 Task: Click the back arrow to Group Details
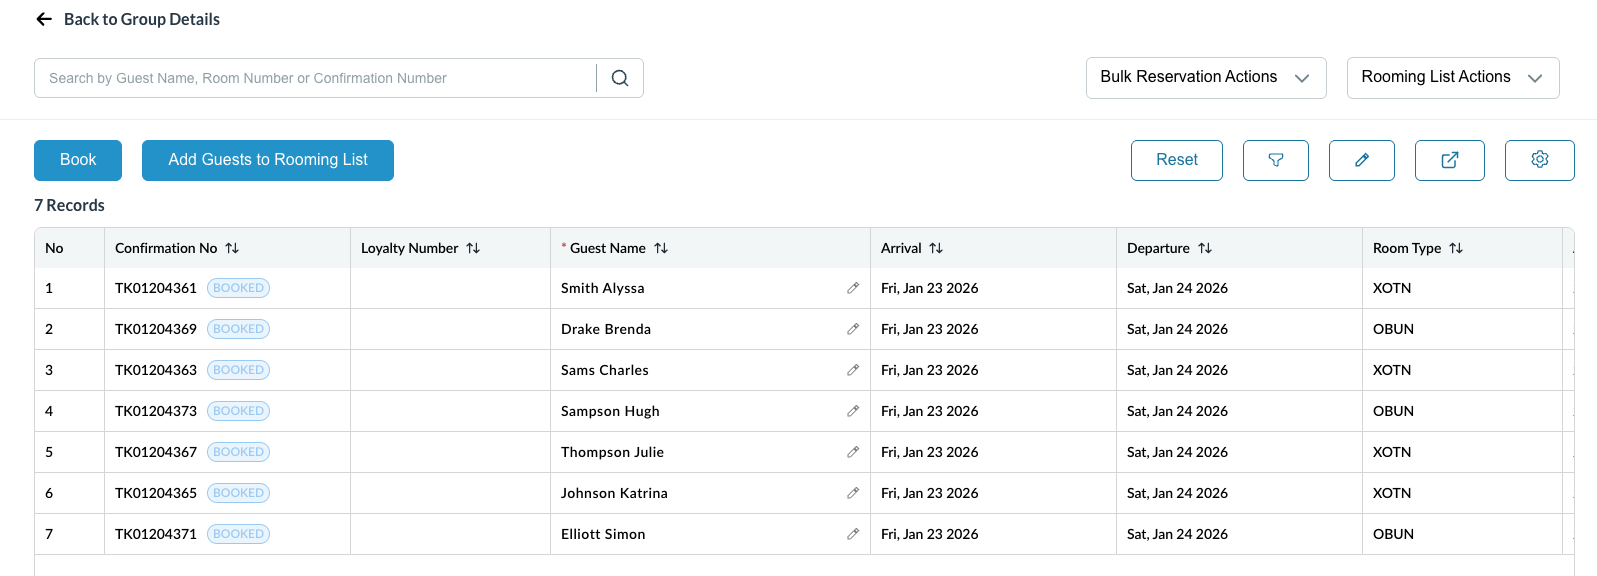(44, 19)
